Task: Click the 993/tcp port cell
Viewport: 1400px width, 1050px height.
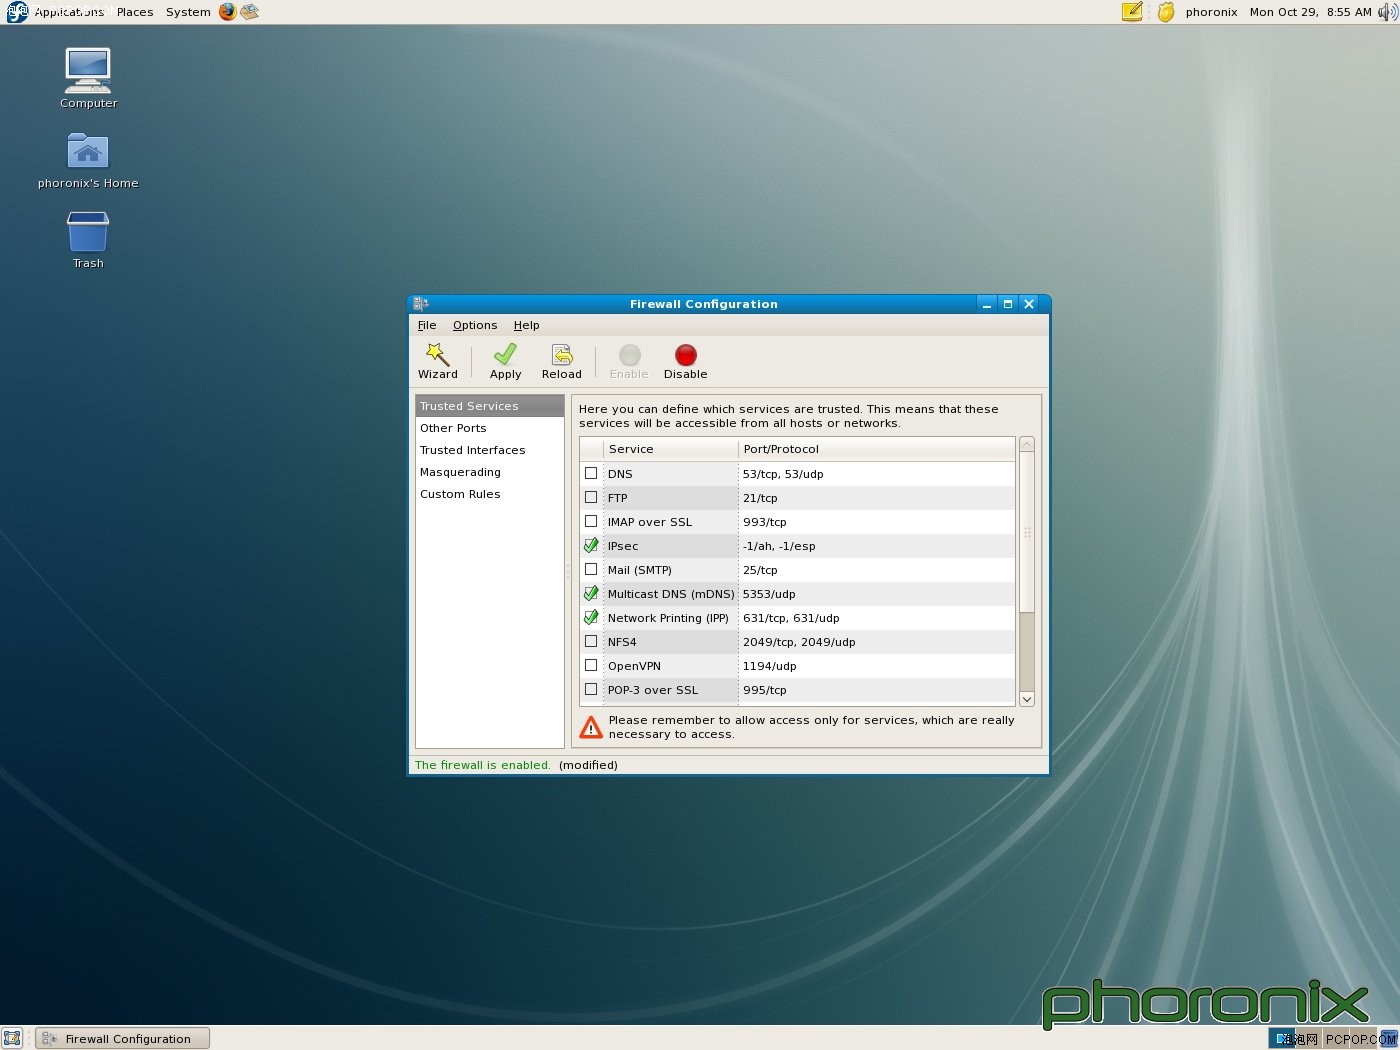Action: point(876,522)
